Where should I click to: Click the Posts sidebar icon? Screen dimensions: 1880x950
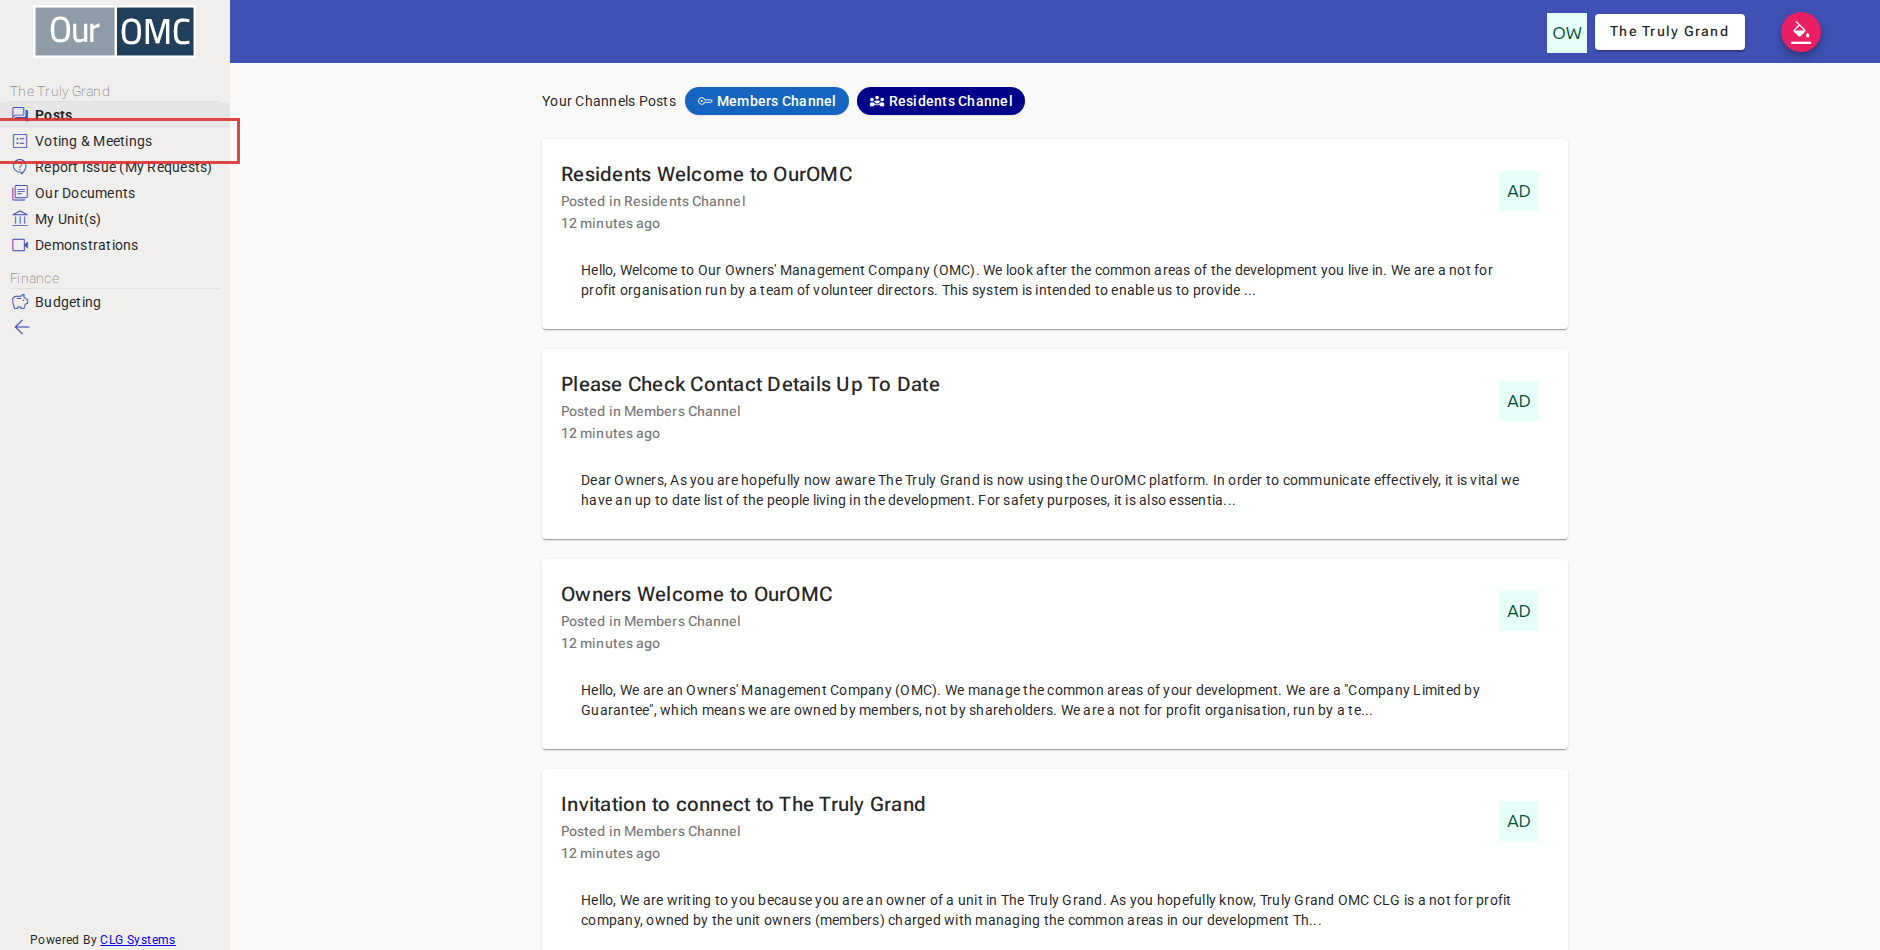[20, 115]
